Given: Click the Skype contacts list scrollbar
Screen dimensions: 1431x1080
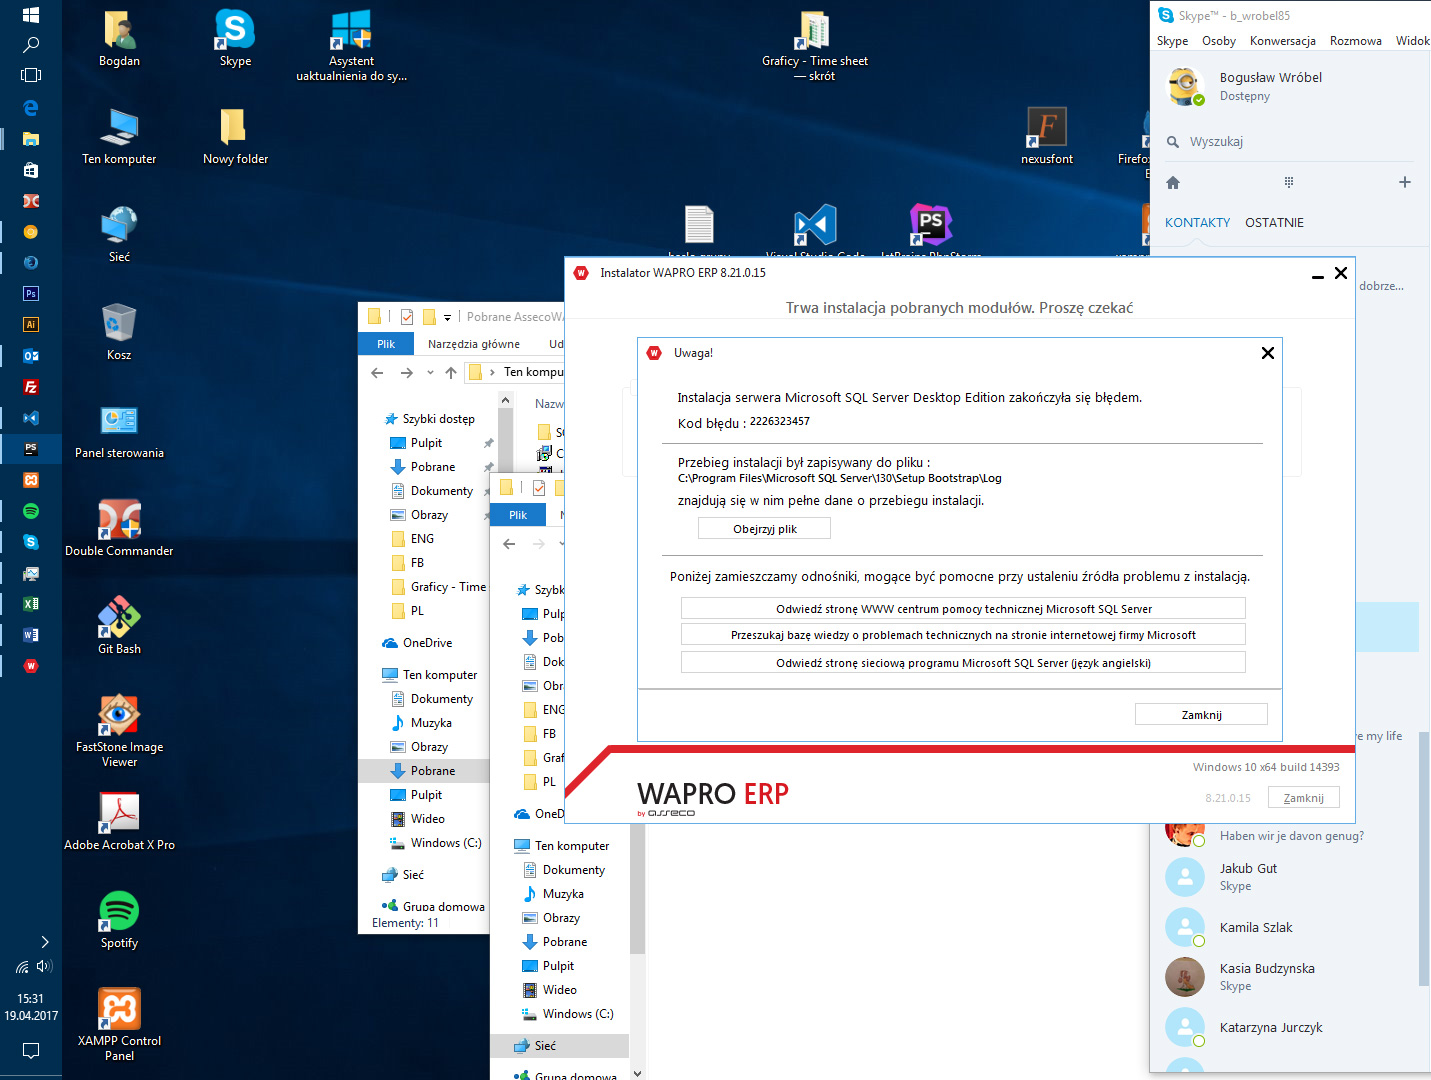Looking at the screenshot, I should pos(1424,858).
